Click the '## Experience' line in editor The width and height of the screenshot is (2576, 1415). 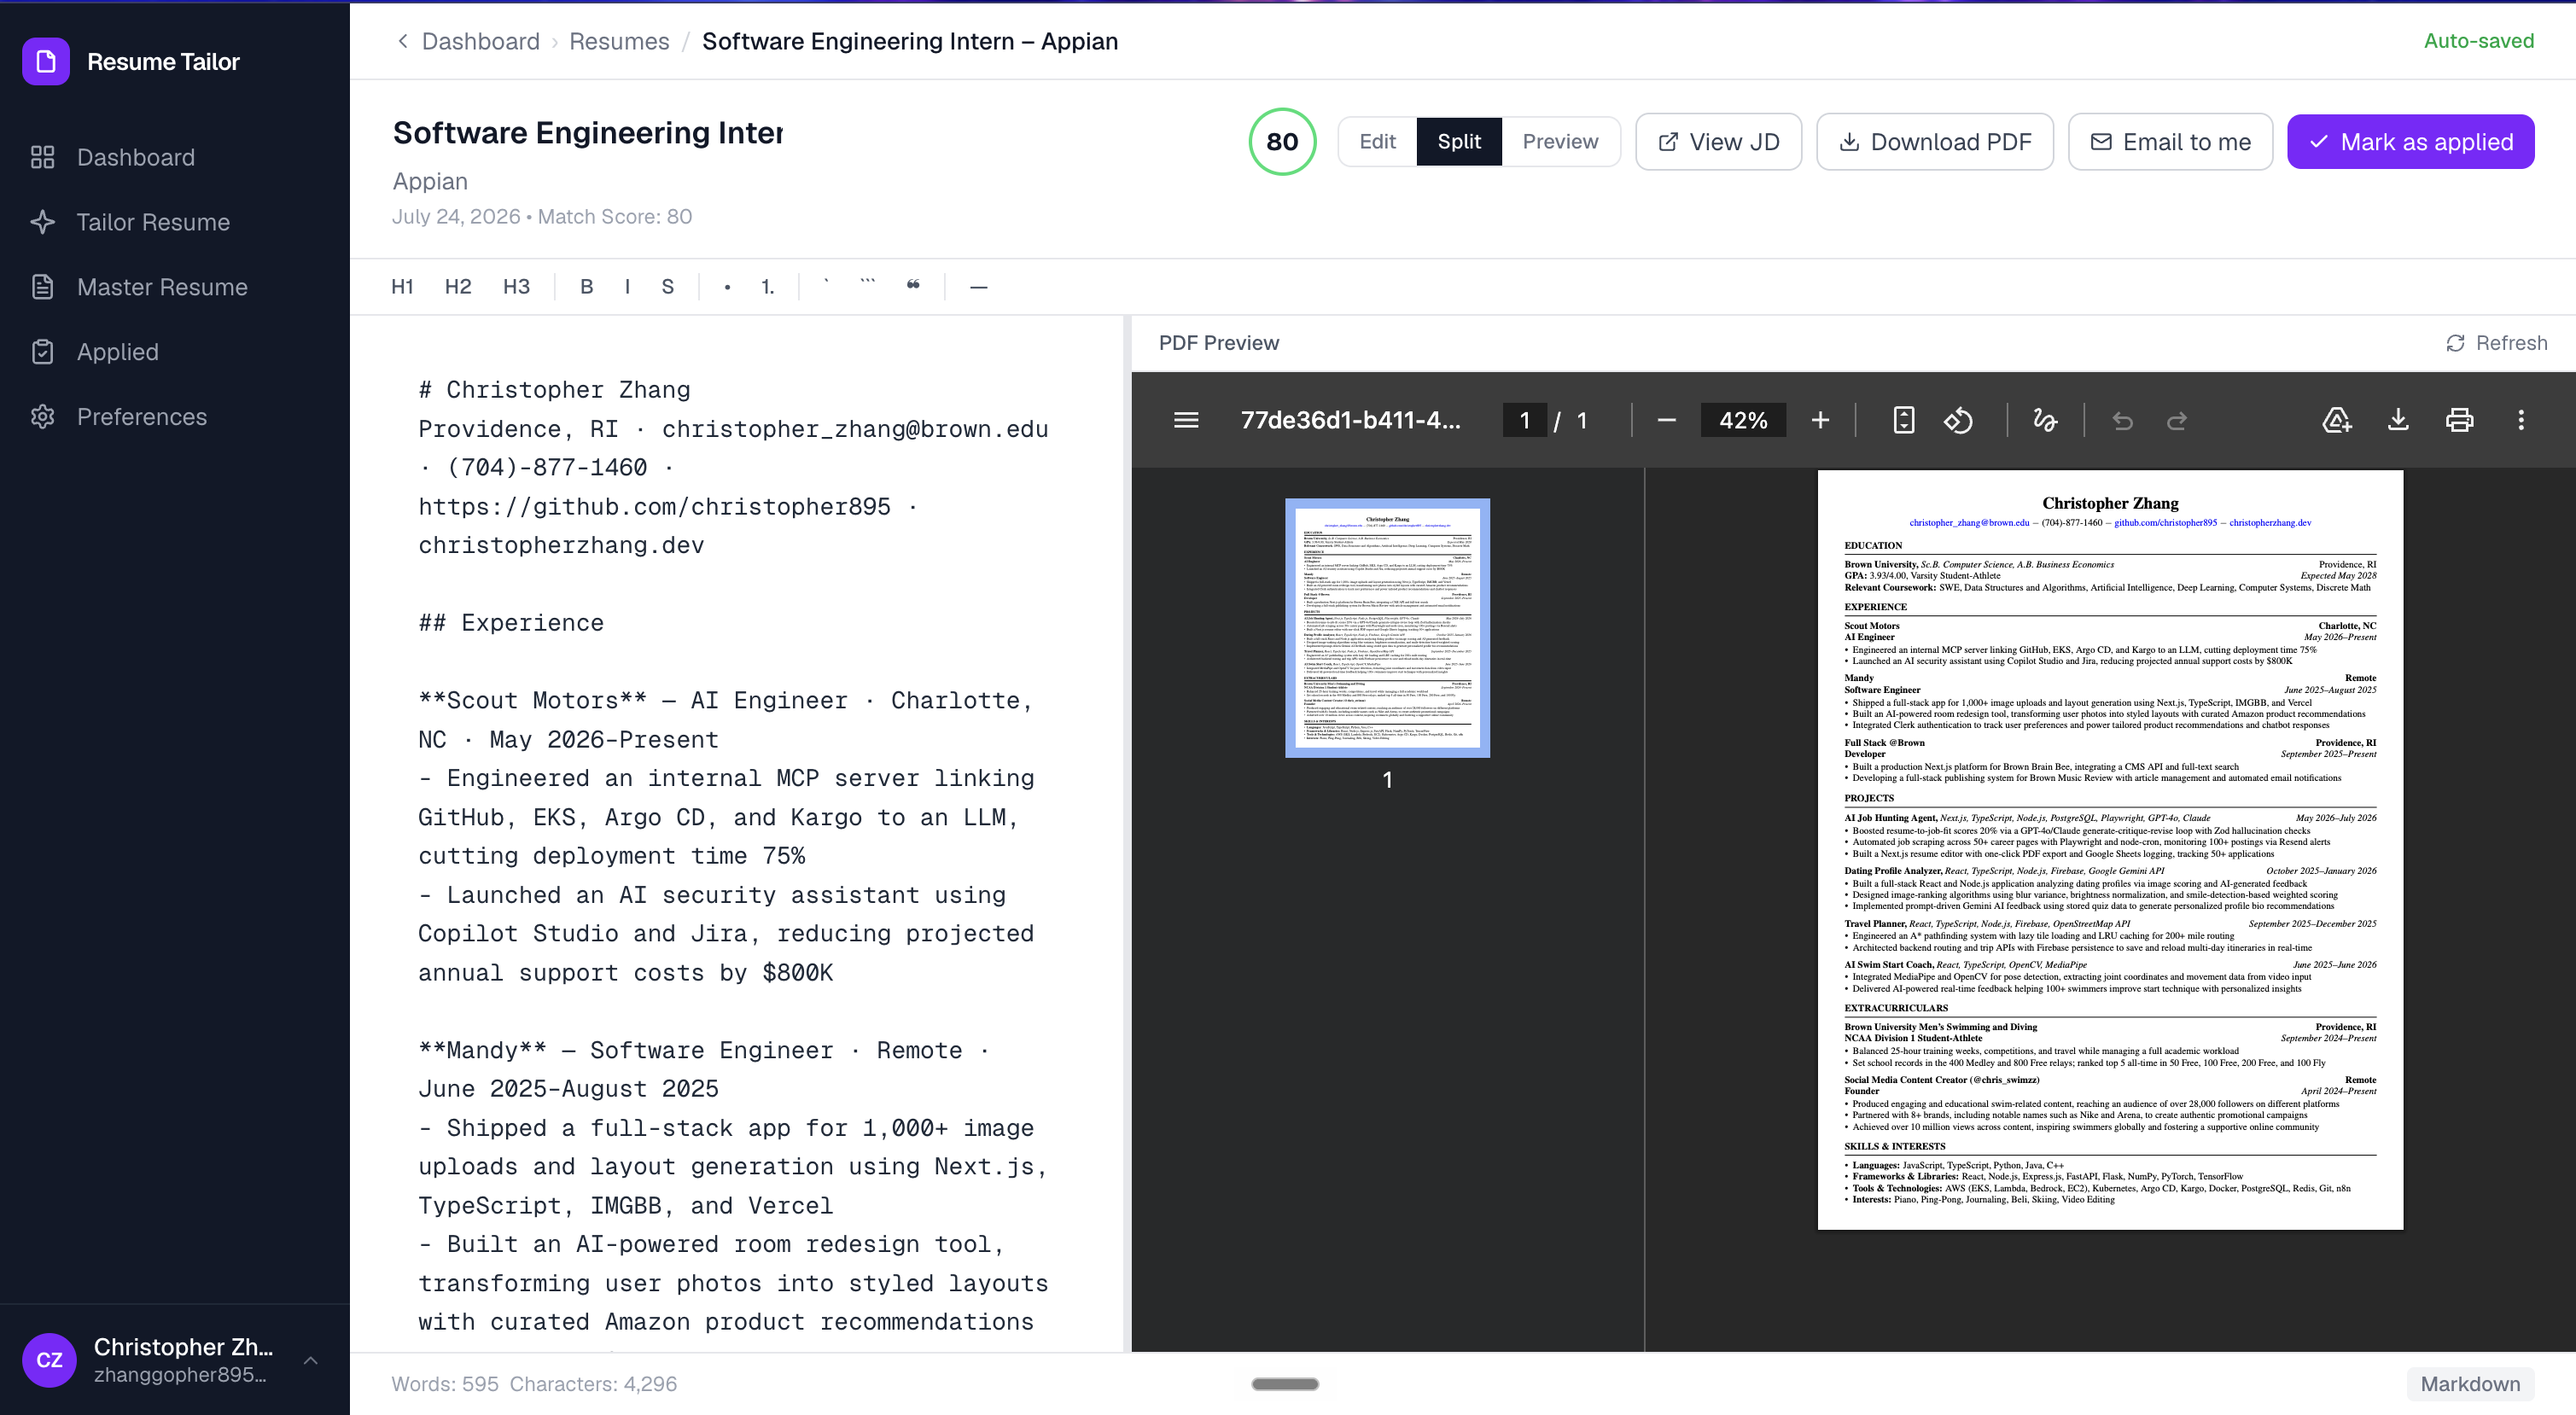[511, 623]
